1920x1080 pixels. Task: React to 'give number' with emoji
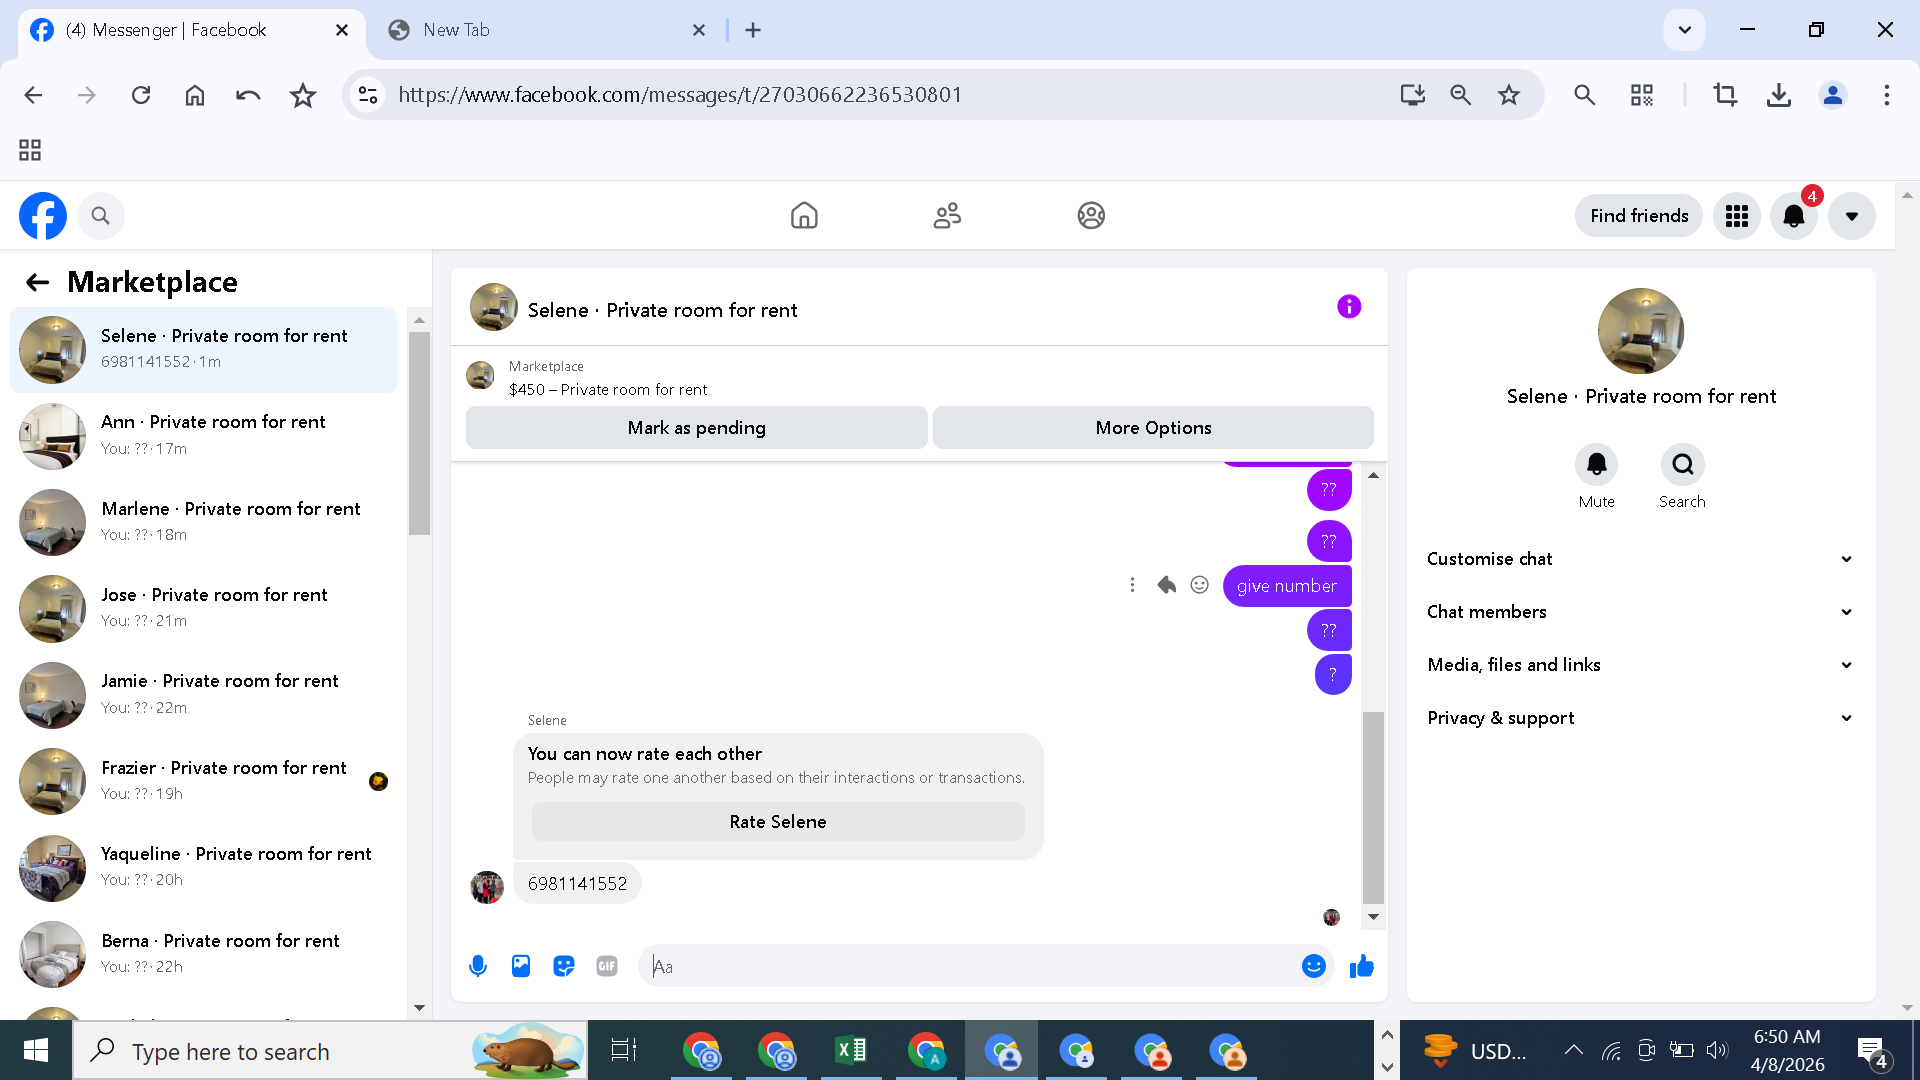click(x=1200, y=585)
